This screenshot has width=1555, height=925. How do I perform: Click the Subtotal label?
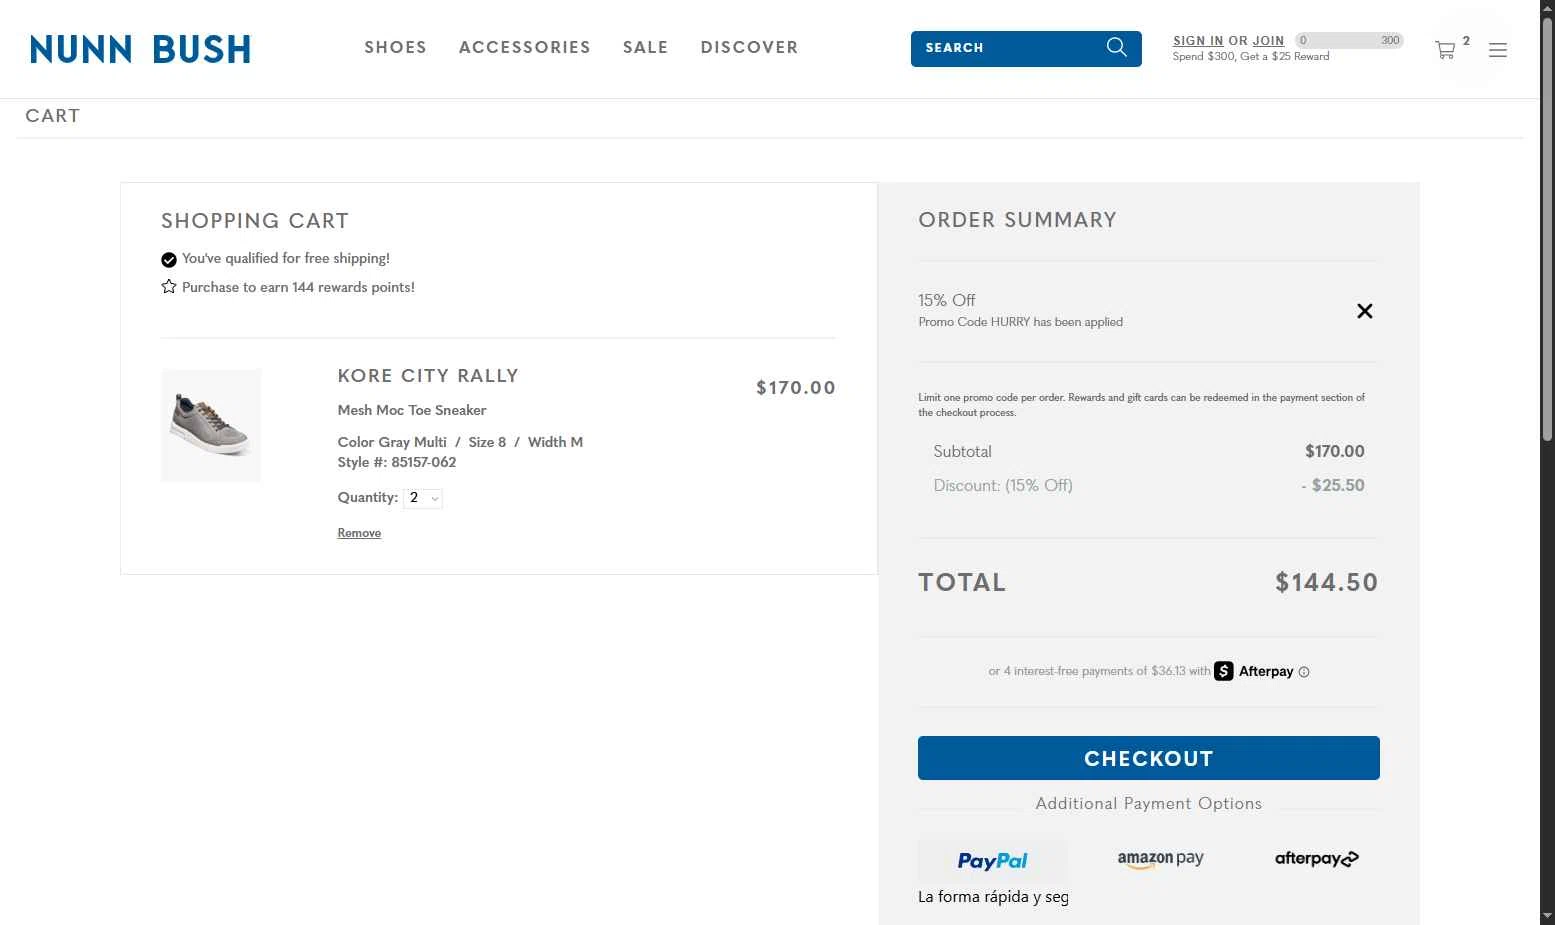pyautogui.click(x=962, y=451)
